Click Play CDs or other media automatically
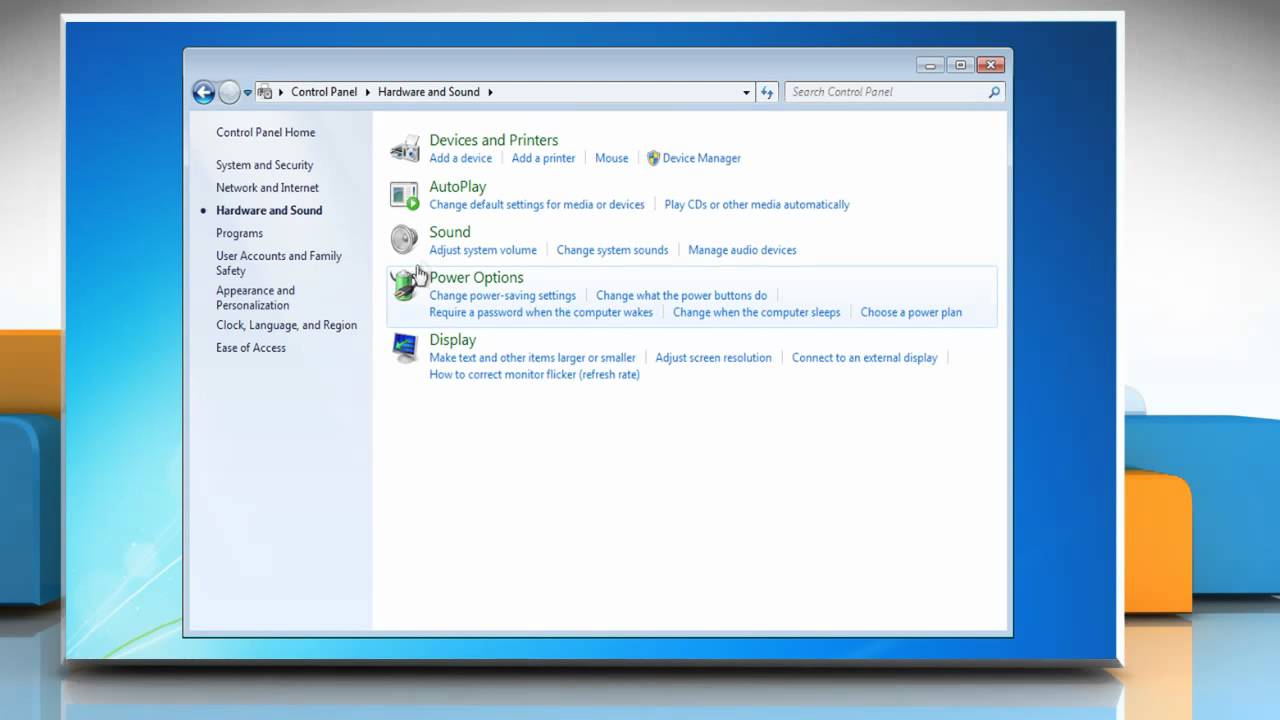Screen dimensions: 1280x720 757,205
